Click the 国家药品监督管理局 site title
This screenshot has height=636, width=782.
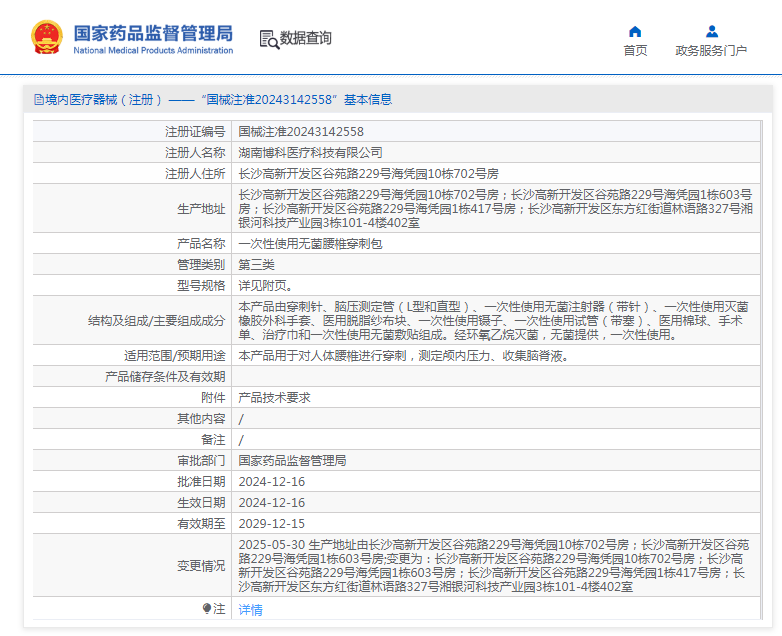pos(153,32)
